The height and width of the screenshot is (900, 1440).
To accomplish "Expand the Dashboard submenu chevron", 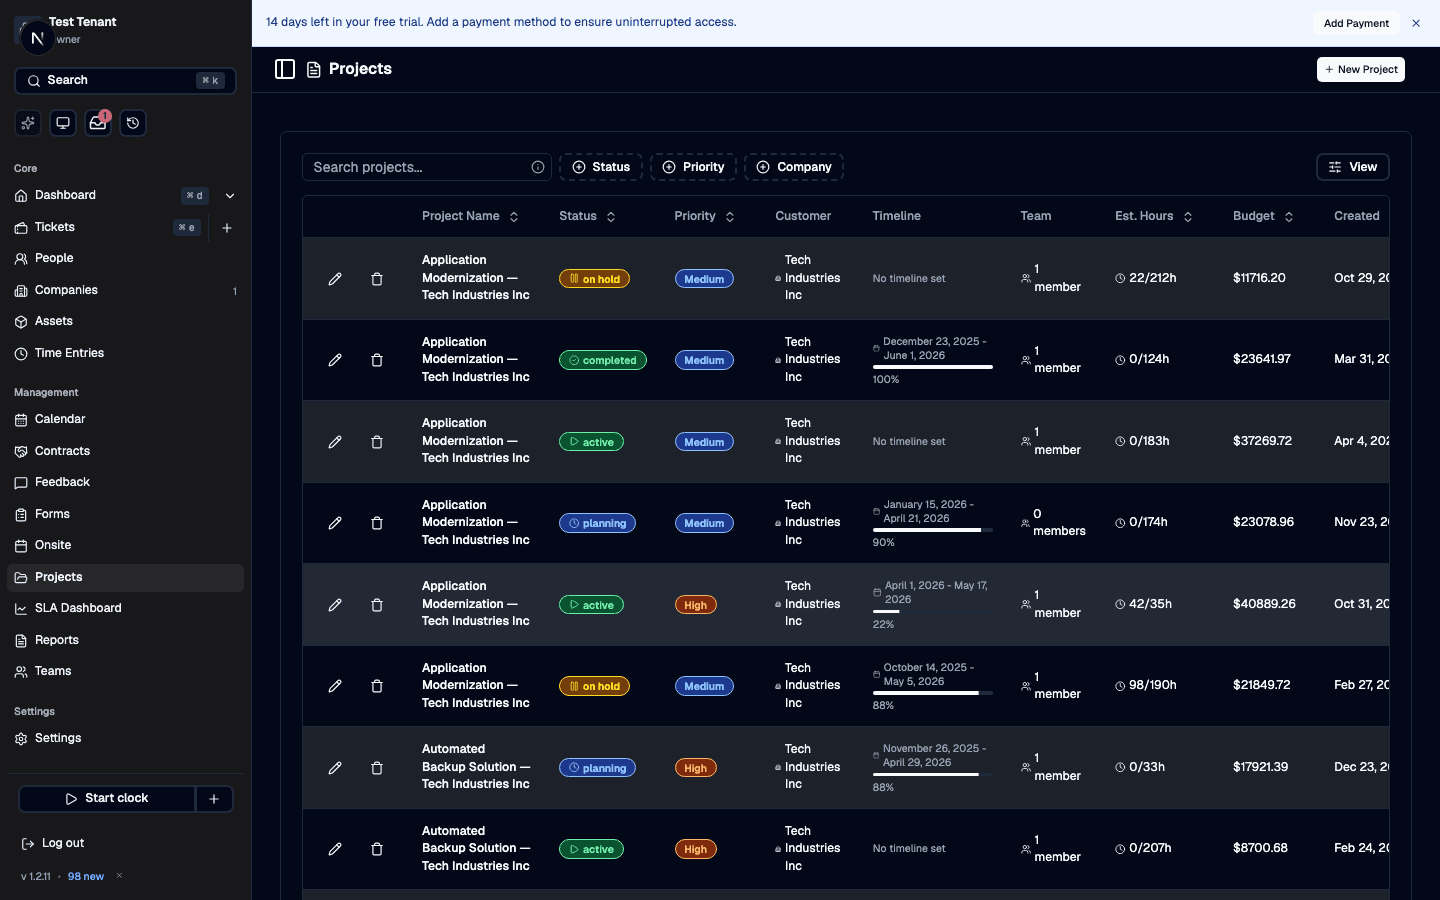I will pyautogui.click(x=230, y=196).
